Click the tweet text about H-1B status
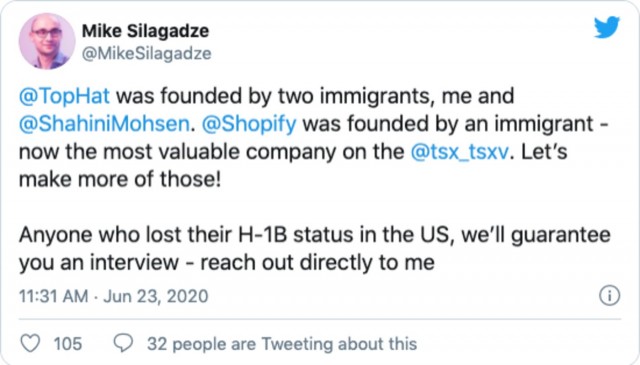 click(315, 248)
